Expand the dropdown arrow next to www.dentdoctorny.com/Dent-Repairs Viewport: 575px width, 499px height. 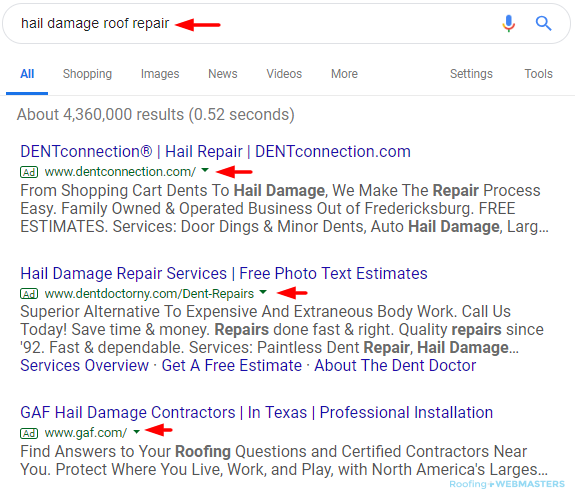tap(263, 292)
